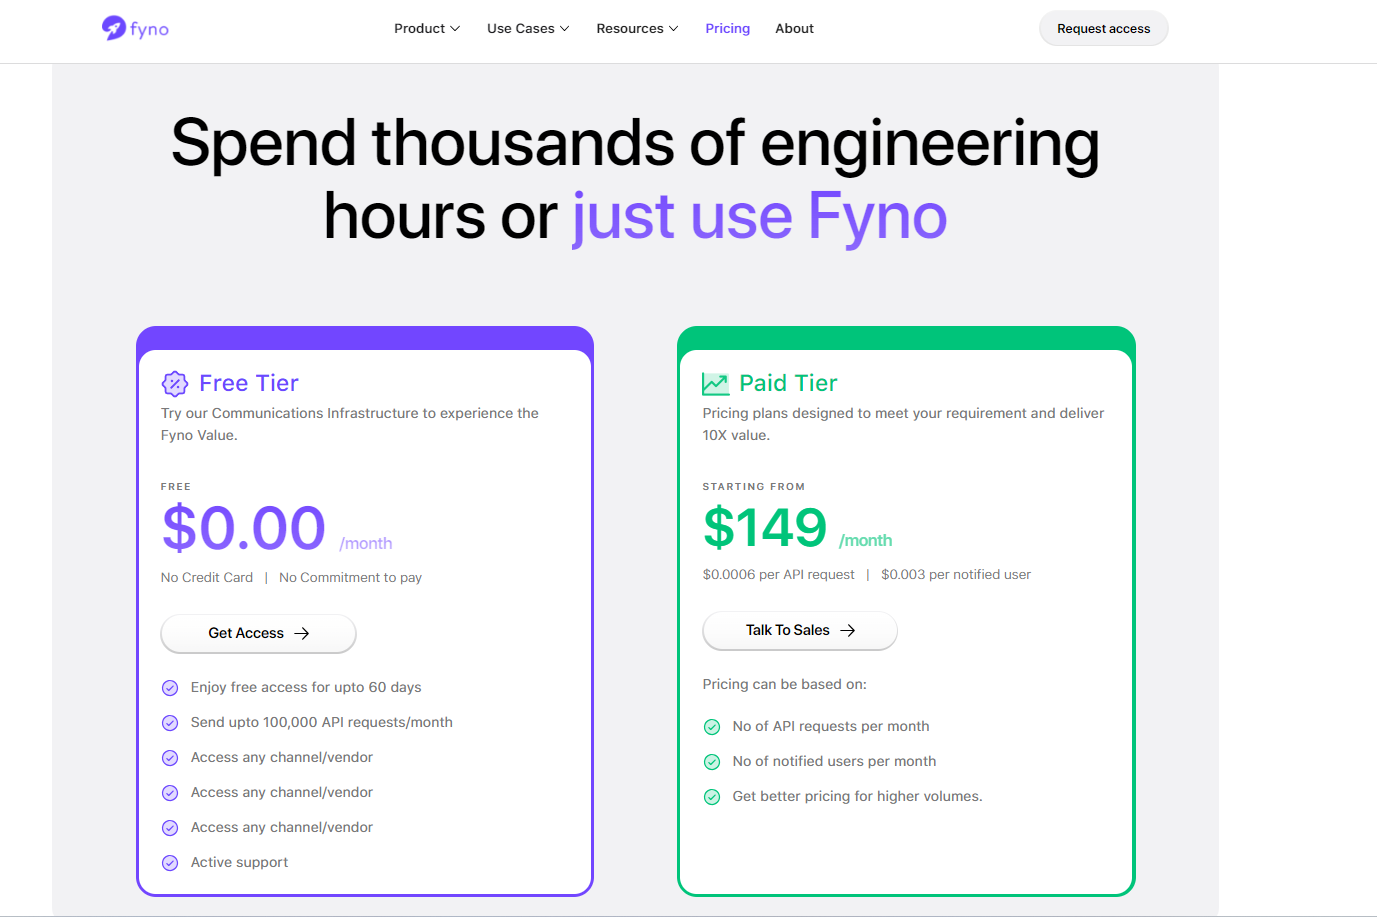Expand the Product dropdown menu

pos(427,29)
